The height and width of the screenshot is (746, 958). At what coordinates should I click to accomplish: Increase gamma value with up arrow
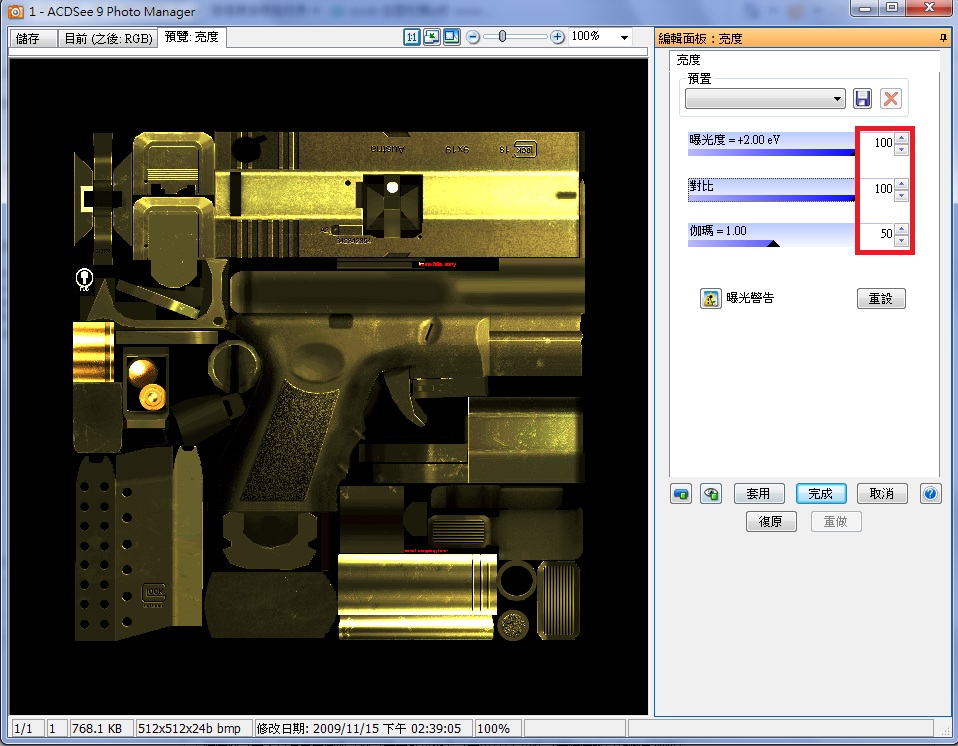tap(901, 229)
